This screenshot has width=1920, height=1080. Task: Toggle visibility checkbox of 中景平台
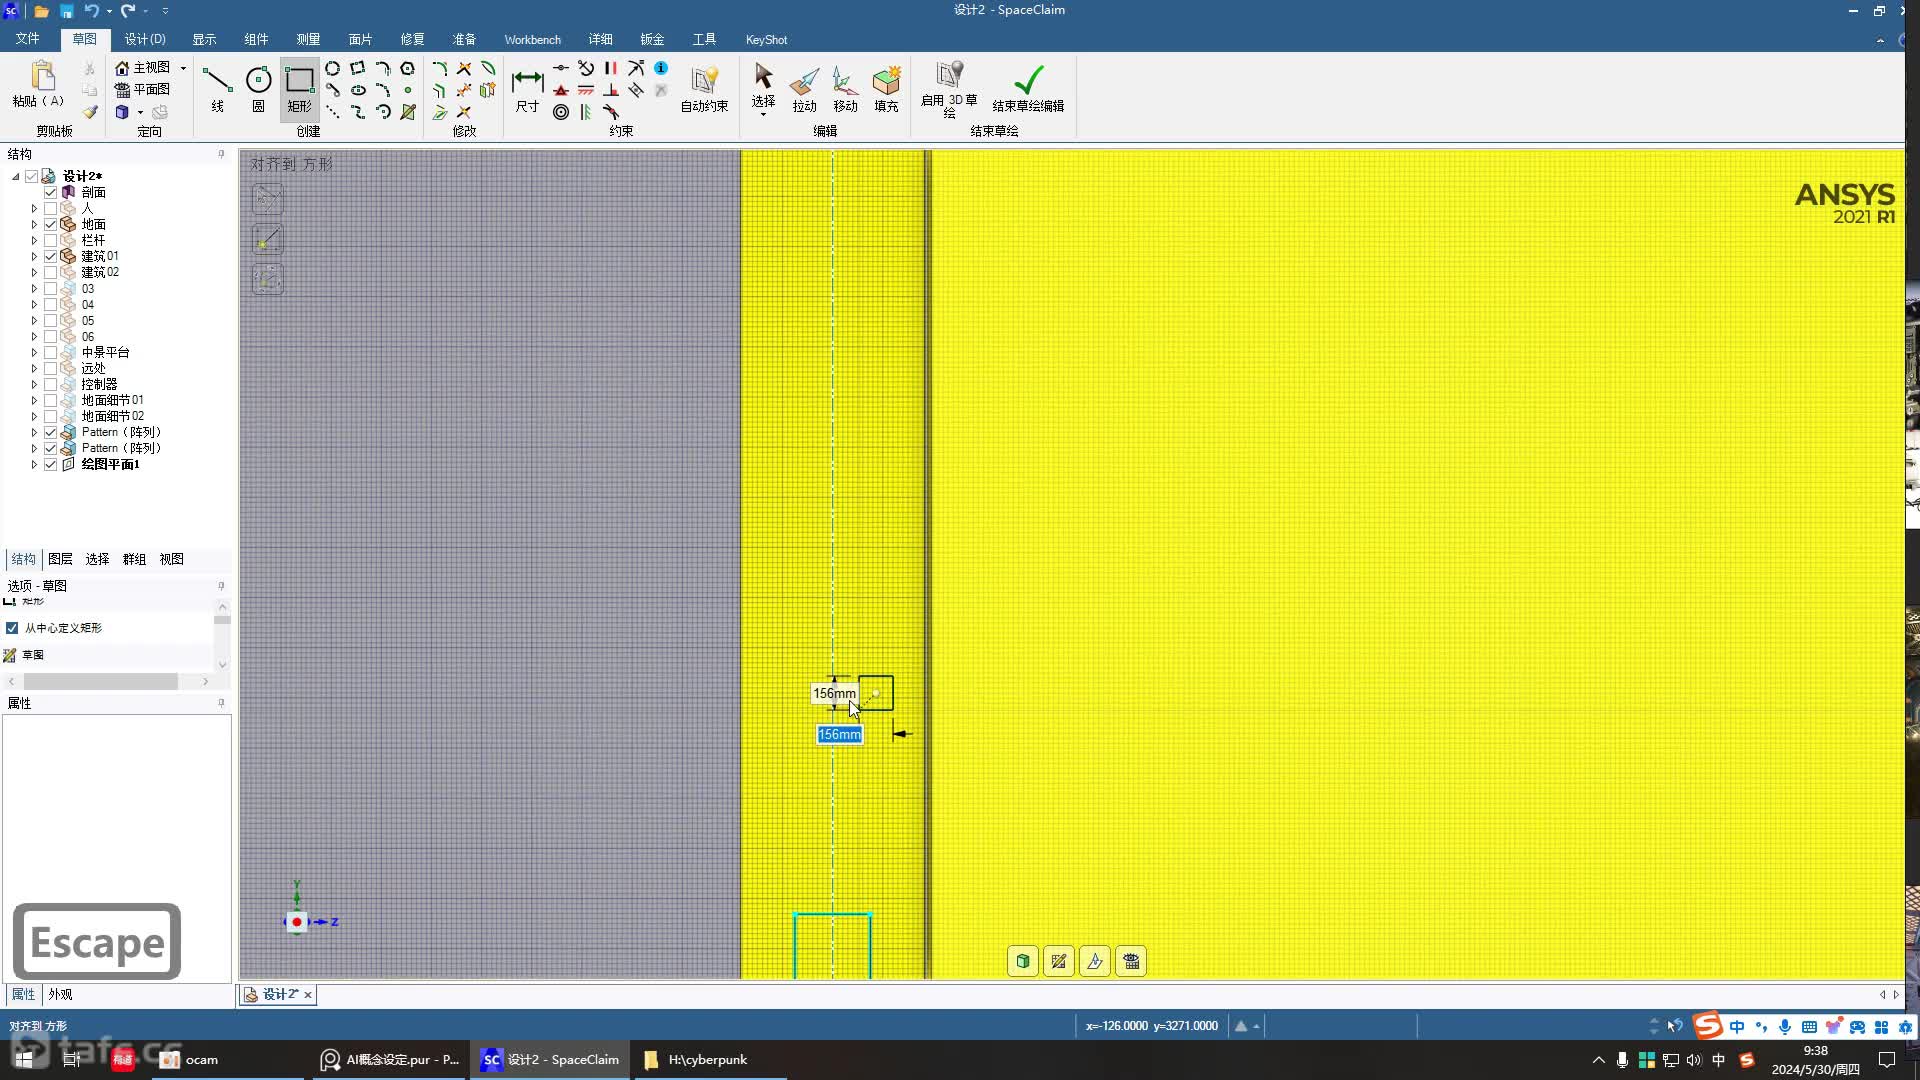(50, 352)
